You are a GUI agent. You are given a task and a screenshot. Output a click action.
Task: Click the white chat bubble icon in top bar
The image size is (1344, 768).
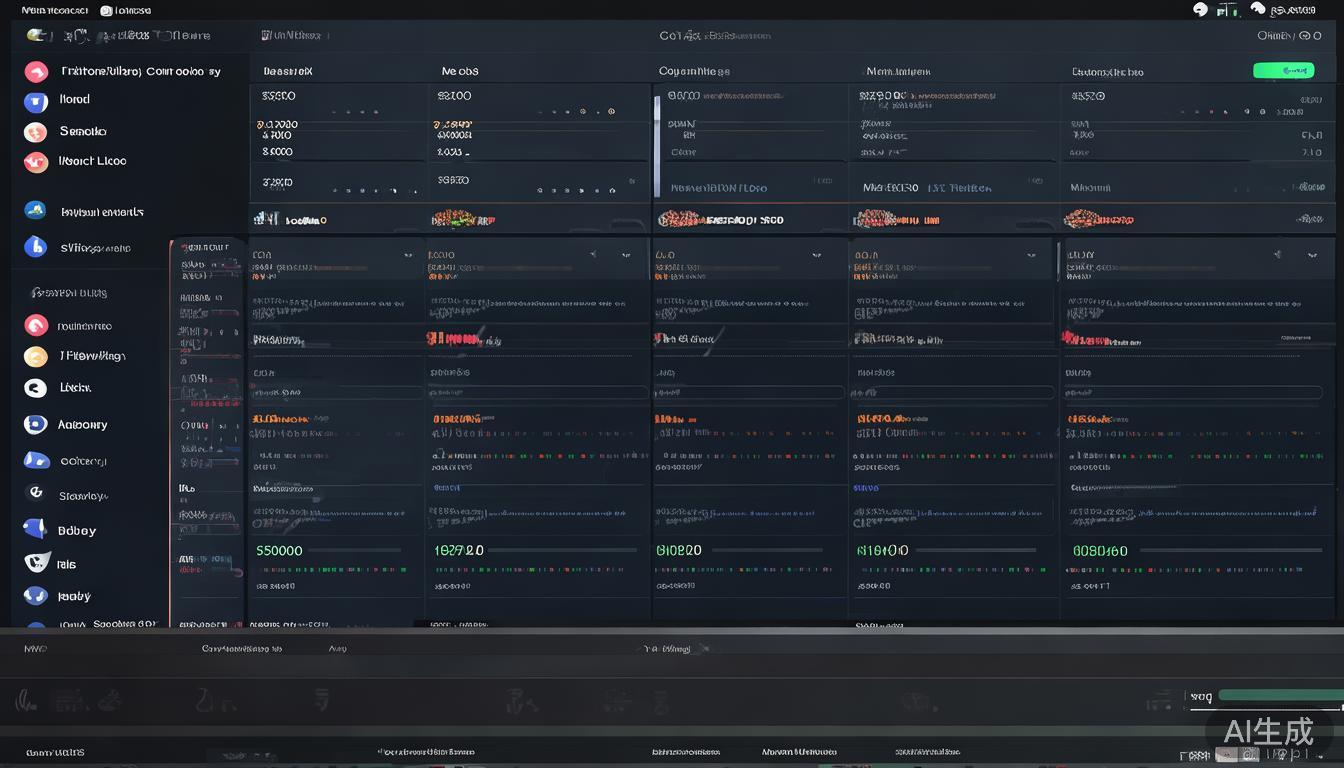pyautogui.click(x=1201, y=10)
